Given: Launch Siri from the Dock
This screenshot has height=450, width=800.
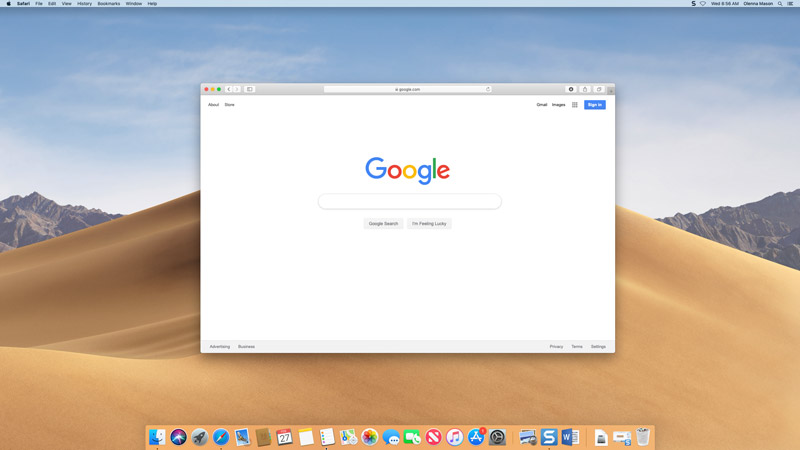Looking at the screenshot, I should tap(179, 437).
